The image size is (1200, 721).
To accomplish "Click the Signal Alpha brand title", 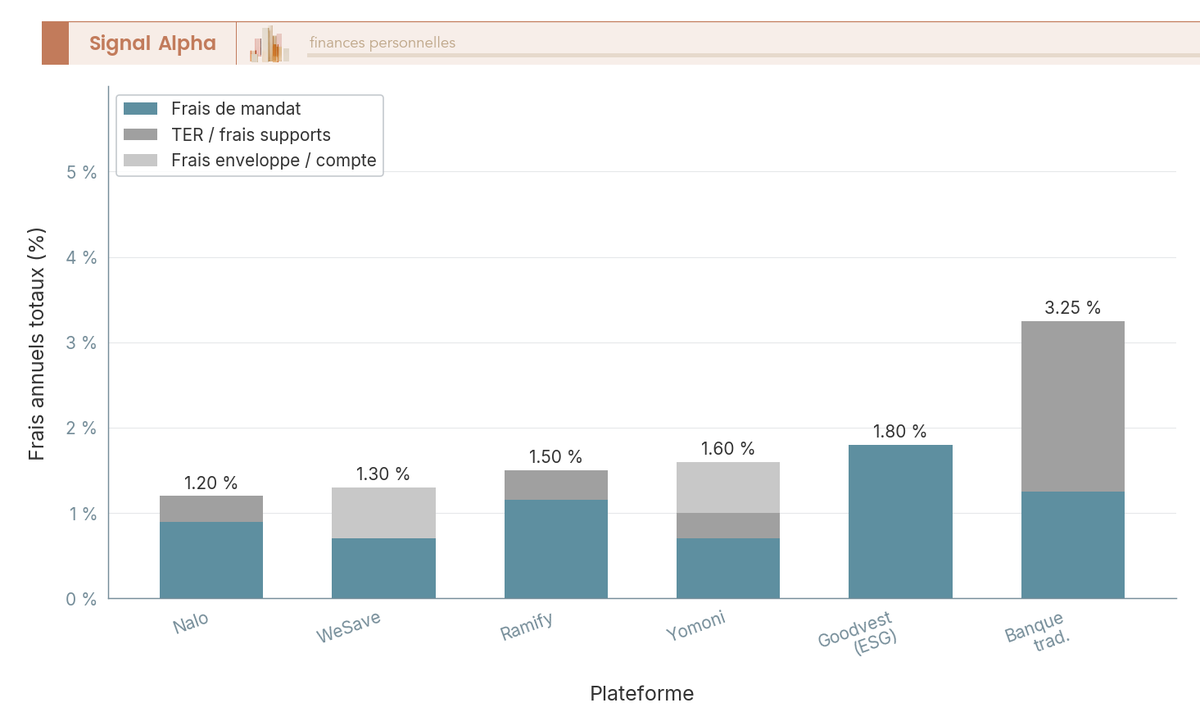I will (x=152, y=43).
